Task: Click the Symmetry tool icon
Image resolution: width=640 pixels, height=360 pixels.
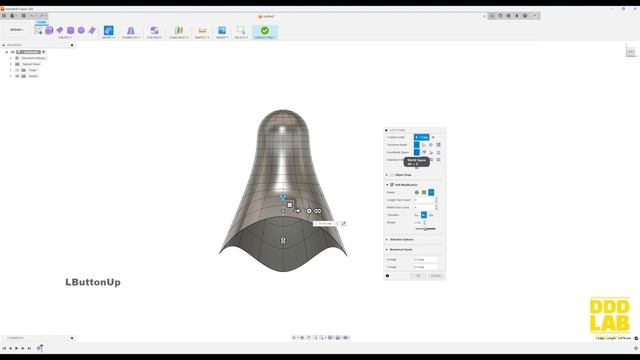Action: tap(131, 30)
